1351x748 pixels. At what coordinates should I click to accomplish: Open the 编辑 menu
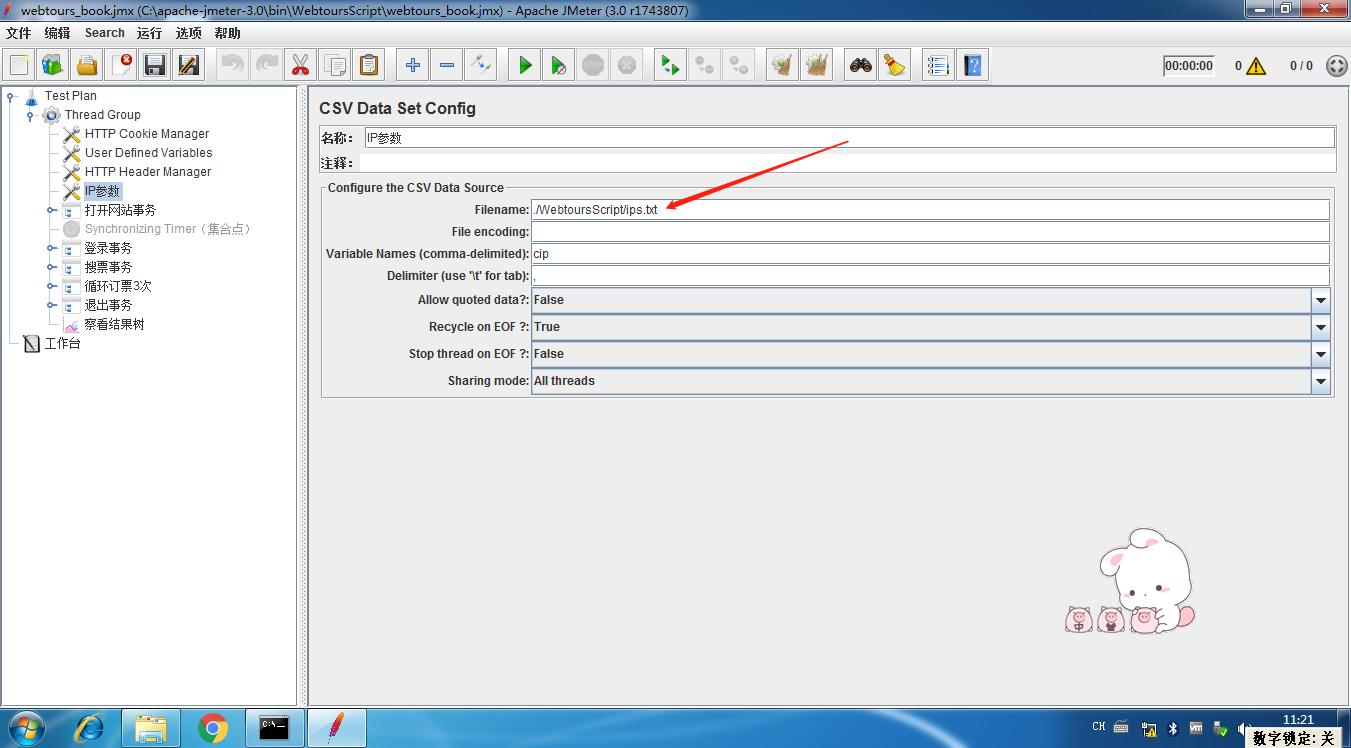[x=57, y=33]
